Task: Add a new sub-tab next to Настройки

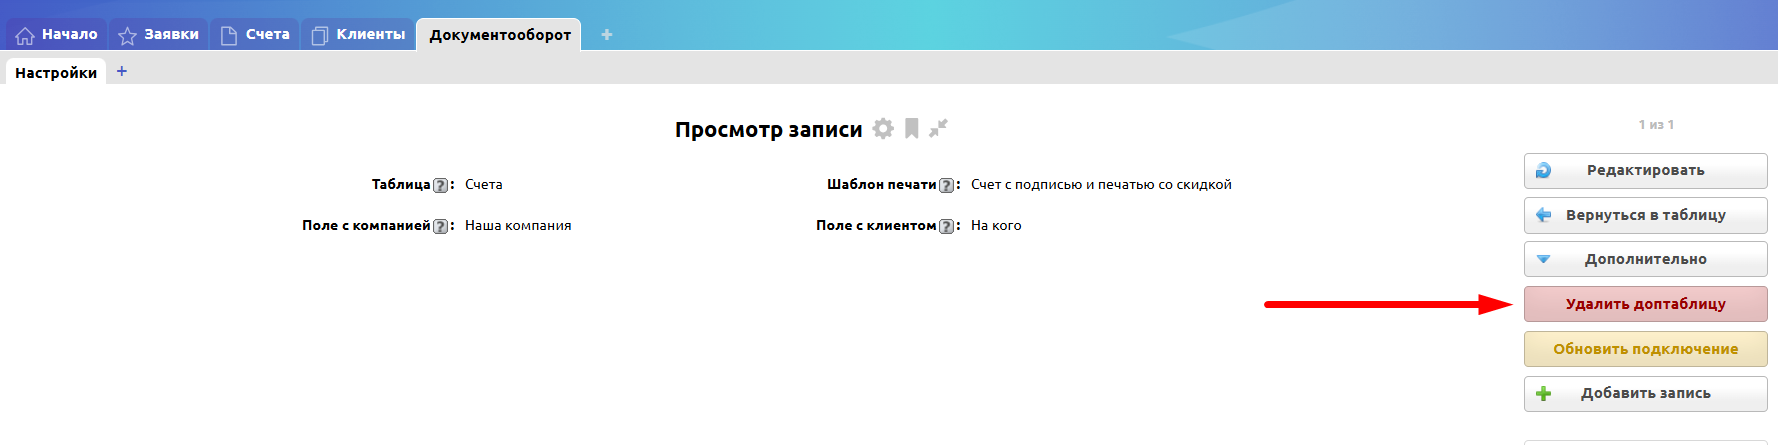Action: tap(122, 71)
